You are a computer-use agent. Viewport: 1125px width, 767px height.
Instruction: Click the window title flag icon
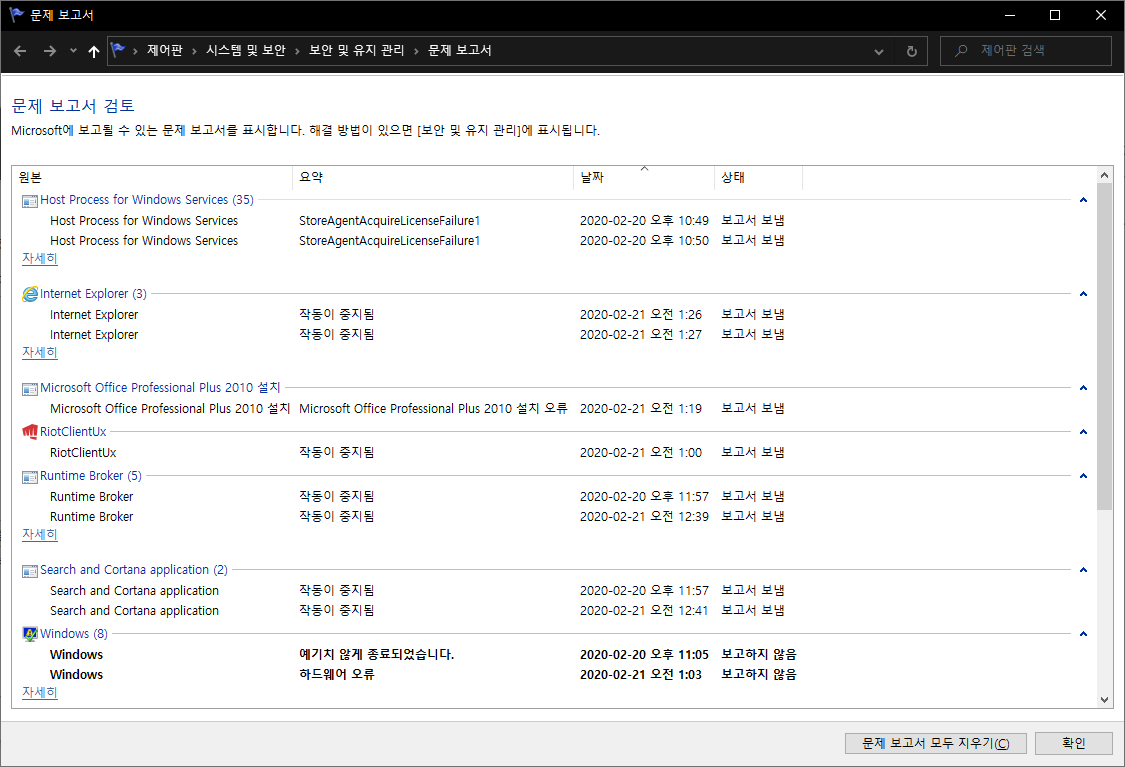tap(16, 14)
